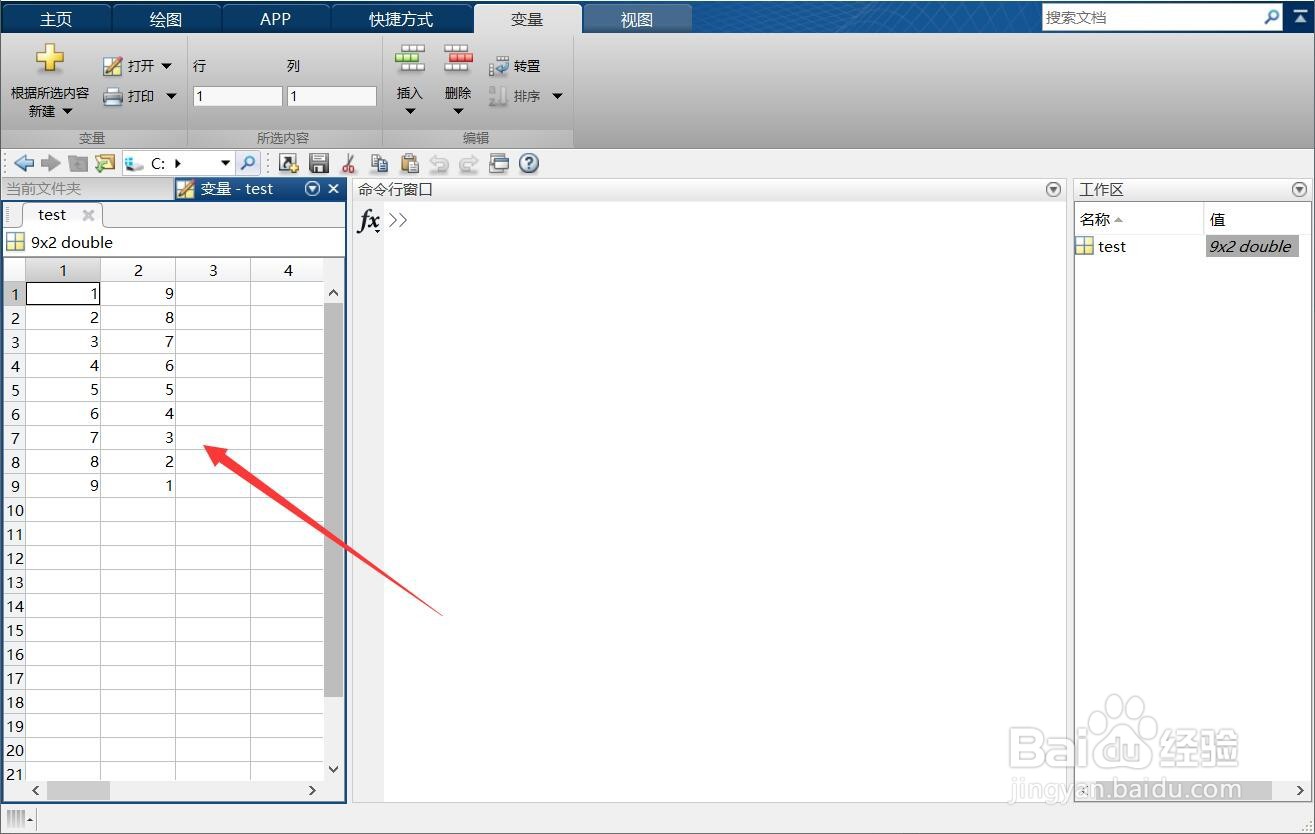Close the test document tab
Image resolution: width=1315 pixels, height=834 pixels.
pyautogui.click(x=88, y=215)
